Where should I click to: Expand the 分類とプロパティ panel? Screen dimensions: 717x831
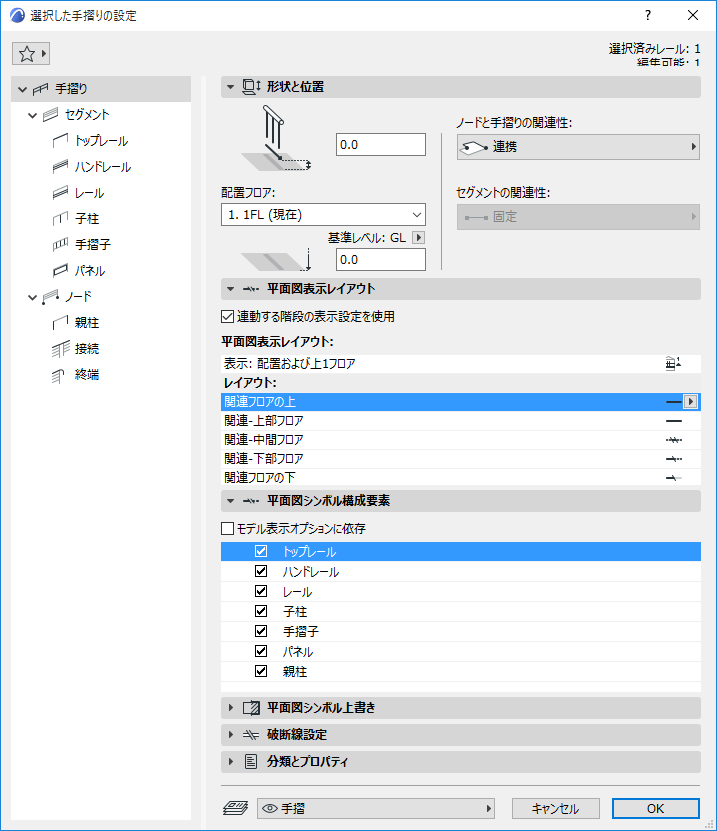[x=231, y=762]
